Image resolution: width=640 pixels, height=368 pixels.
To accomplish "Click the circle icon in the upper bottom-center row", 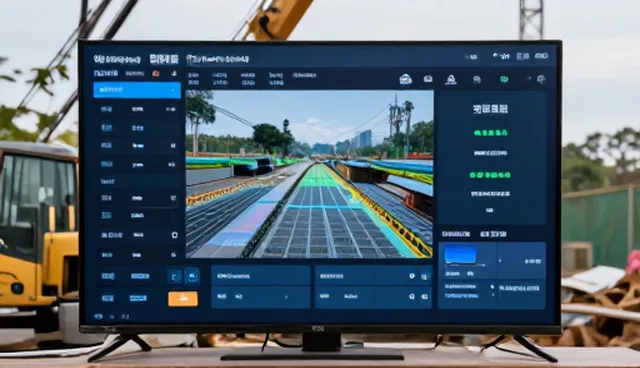I will click(x=412, y=276).
